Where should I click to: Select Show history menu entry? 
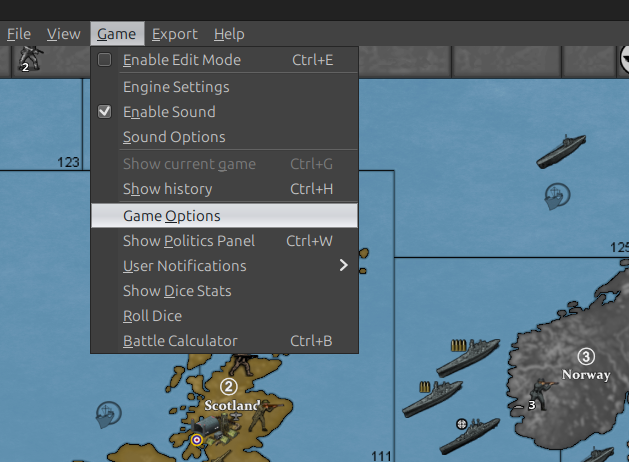167,189
